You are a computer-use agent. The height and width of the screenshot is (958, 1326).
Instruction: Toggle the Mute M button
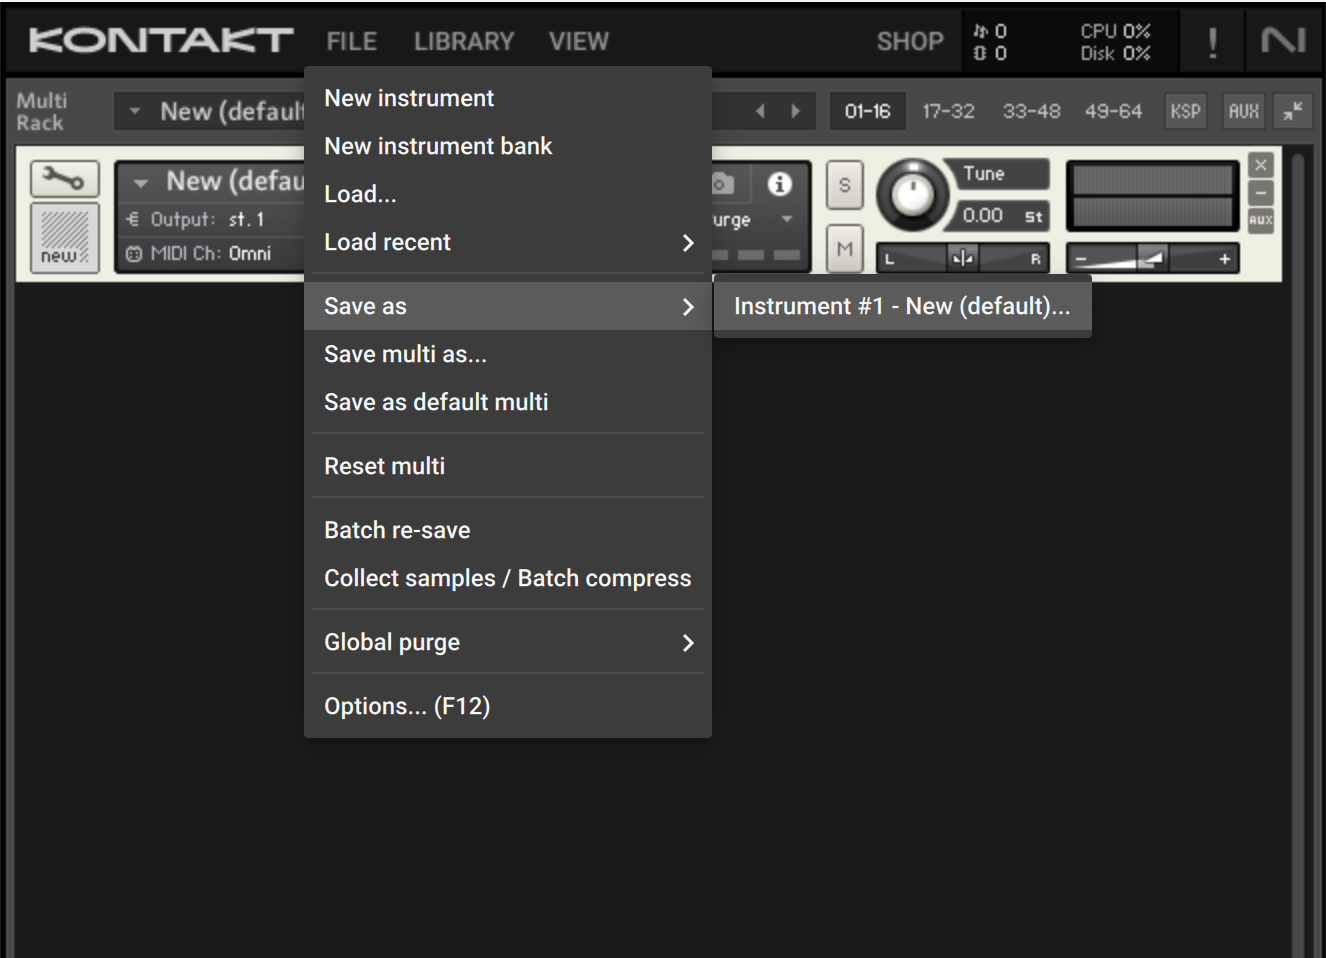(x=845, y=248)
